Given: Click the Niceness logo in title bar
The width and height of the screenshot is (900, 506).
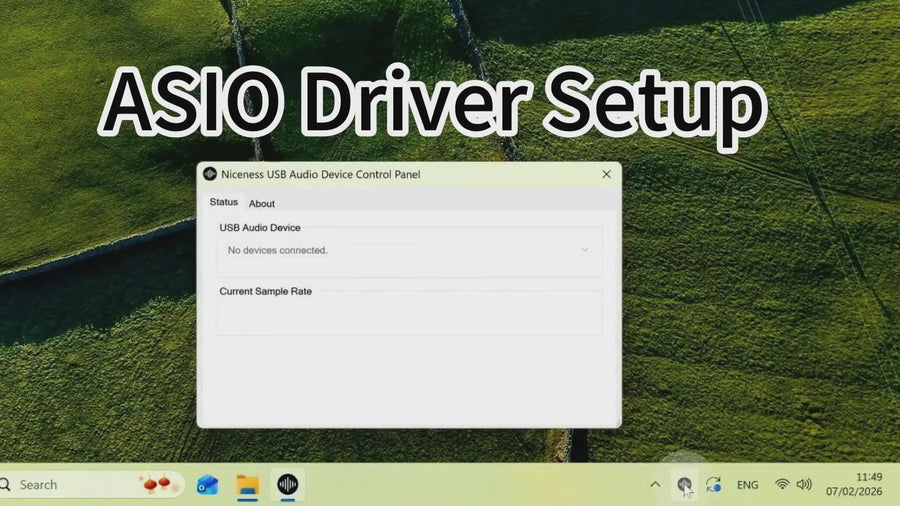Looking at the screenshot, I should 210,174.
